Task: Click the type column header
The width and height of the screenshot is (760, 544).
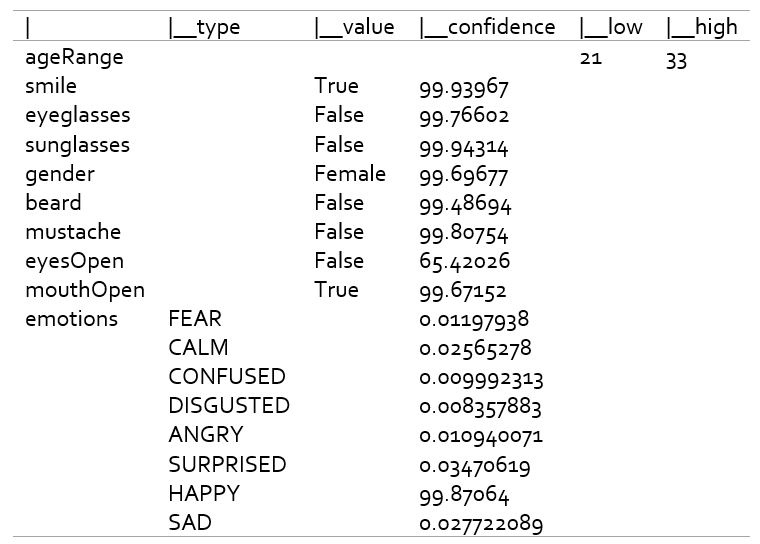Action: tap(204, 27)
